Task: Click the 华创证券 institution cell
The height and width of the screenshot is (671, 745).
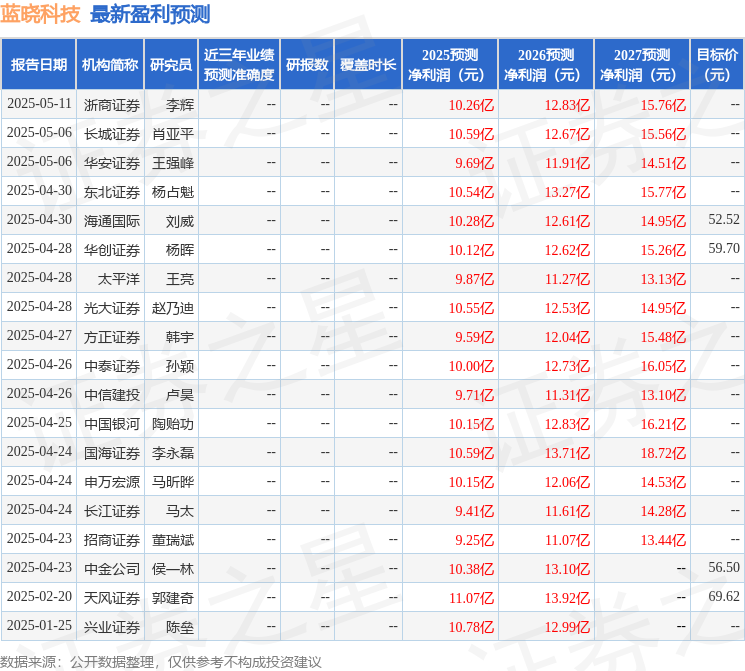Action: [112, 249]
